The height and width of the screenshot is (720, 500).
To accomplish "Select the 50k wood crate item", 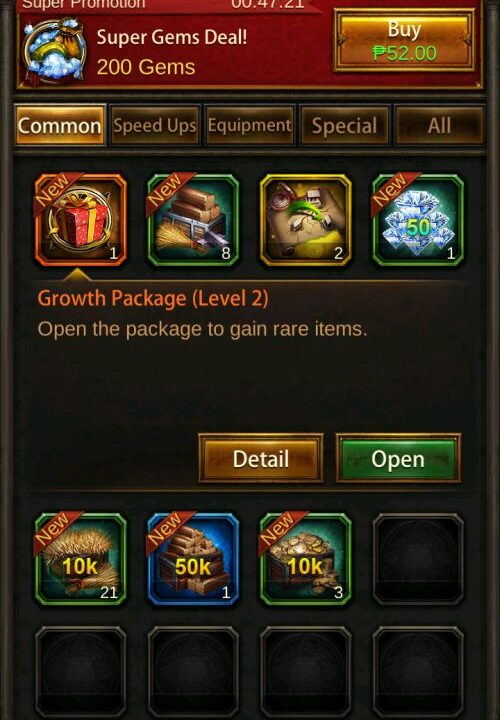I will pos(193,559).
